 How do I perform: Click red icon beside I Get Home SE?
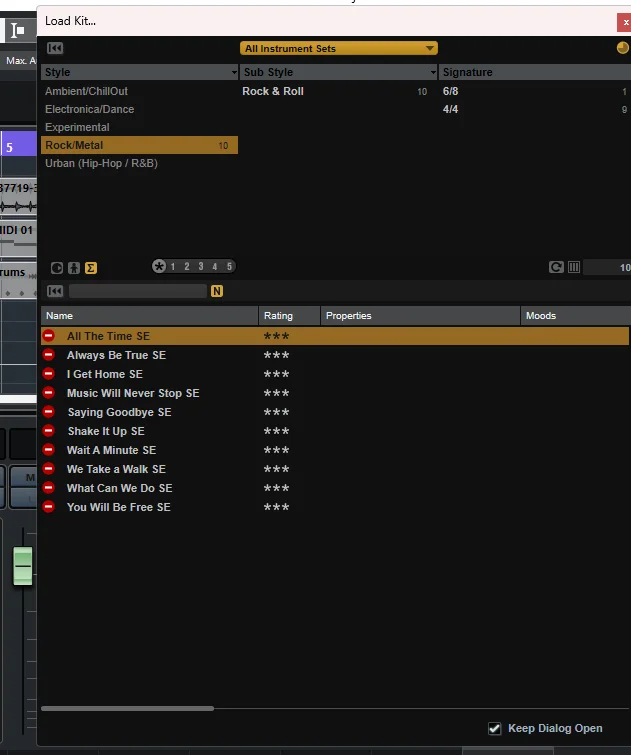coord(49,374)
